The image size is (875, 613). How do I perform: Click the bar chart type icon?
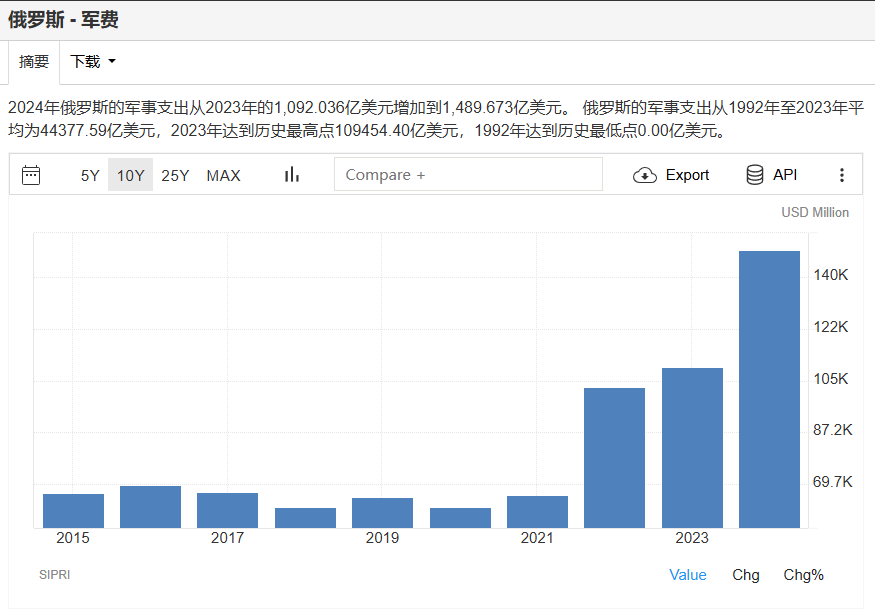(292, 175)
